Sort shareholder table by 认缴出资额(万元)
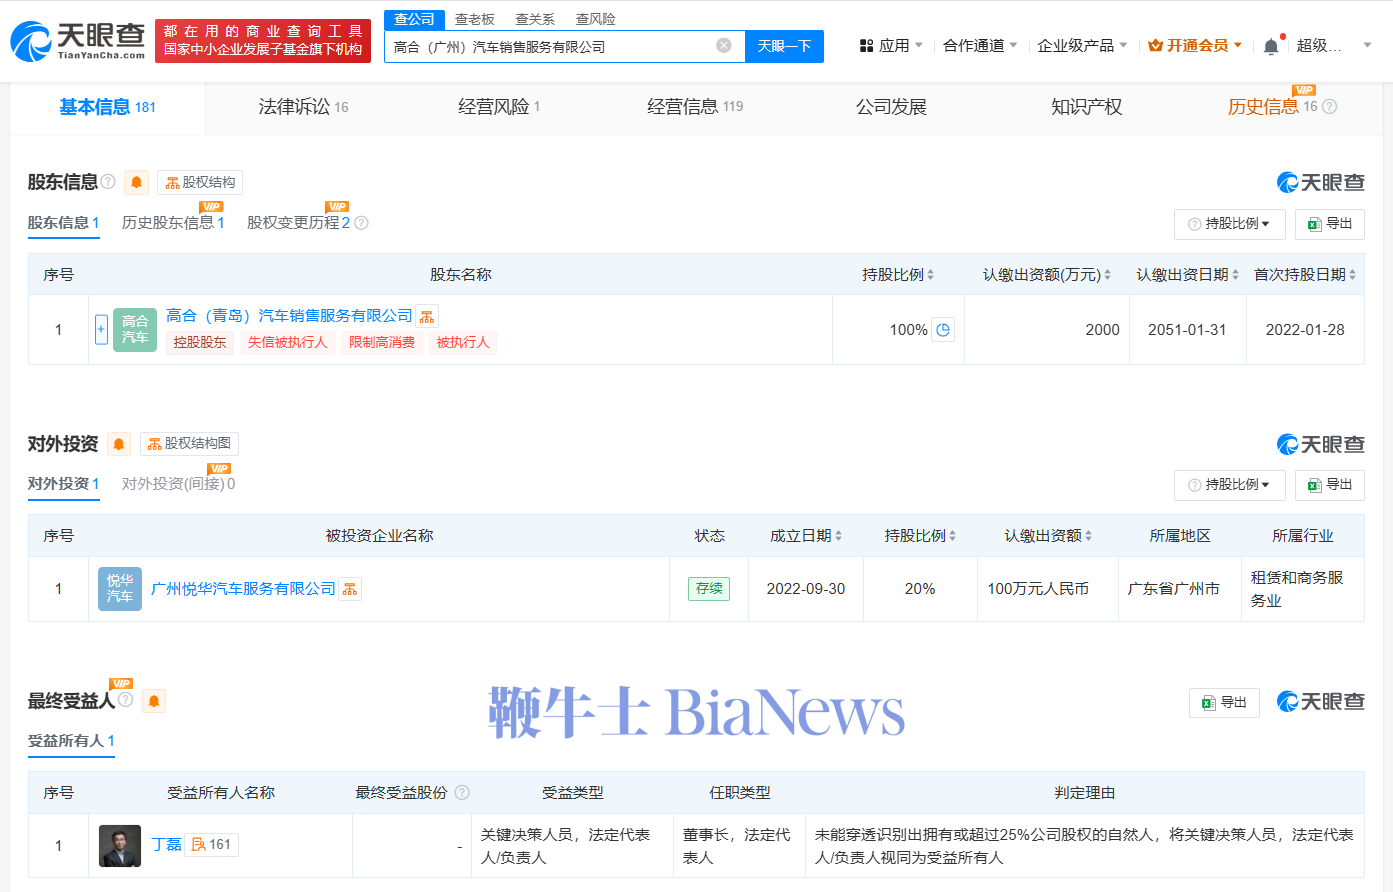This screenshot has height=892, width=1393. tap(1107, 275)
